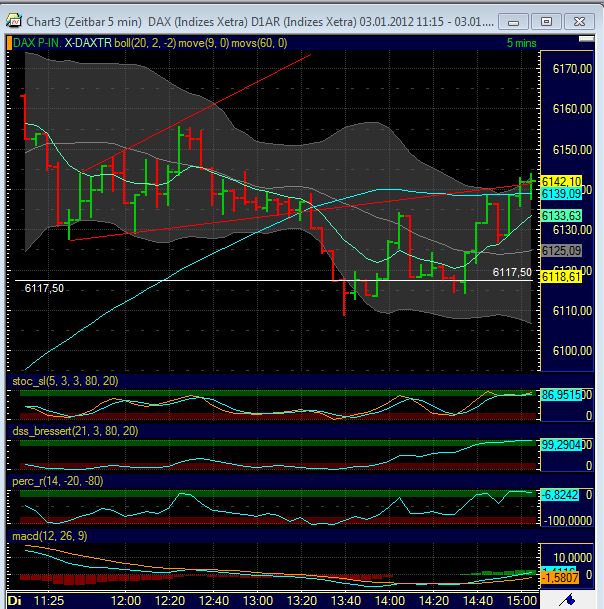Click the 6100,00 price axis label
The height and width of the screenshot is (609, 604).
[x=572, y=351]
